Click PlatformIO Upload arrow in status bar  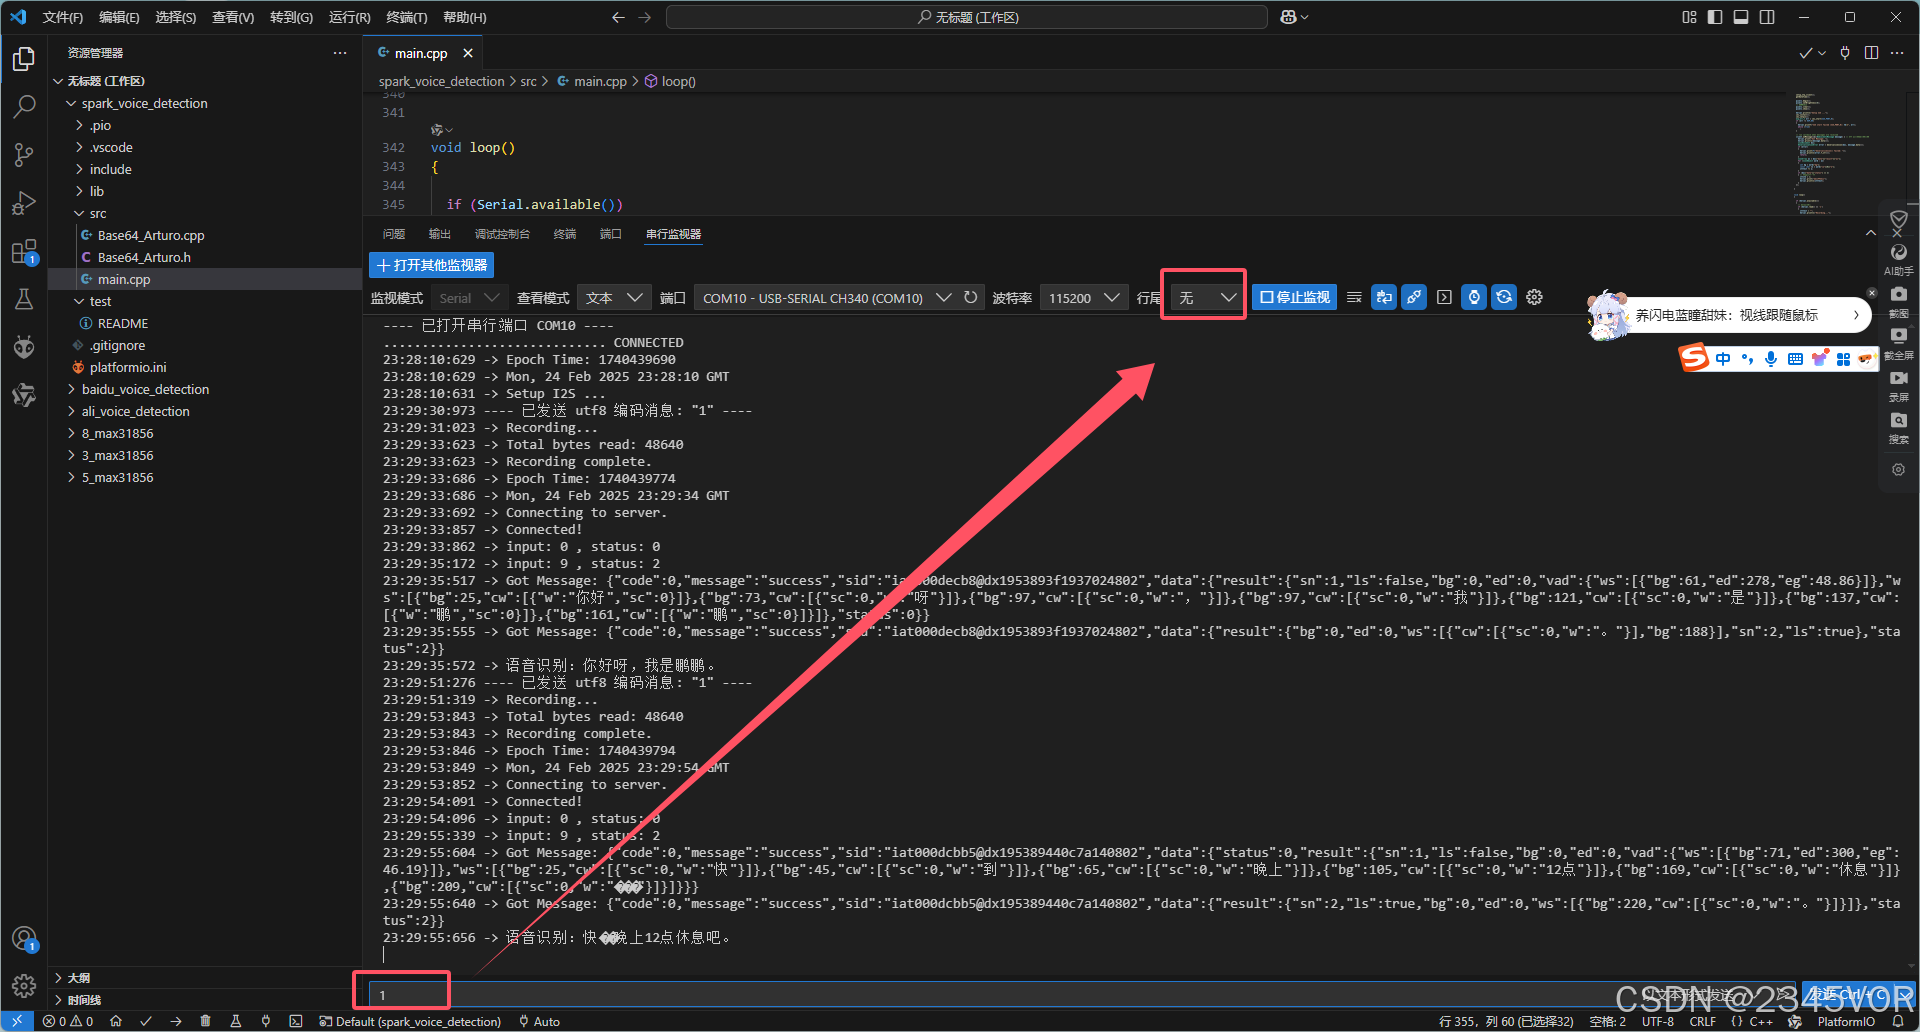[x=176, y=1021]
